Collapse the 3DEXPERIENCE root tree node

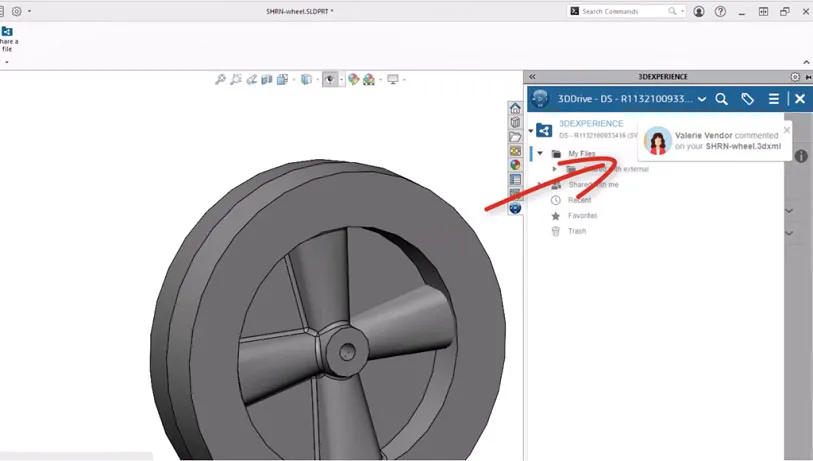(531, 131)
